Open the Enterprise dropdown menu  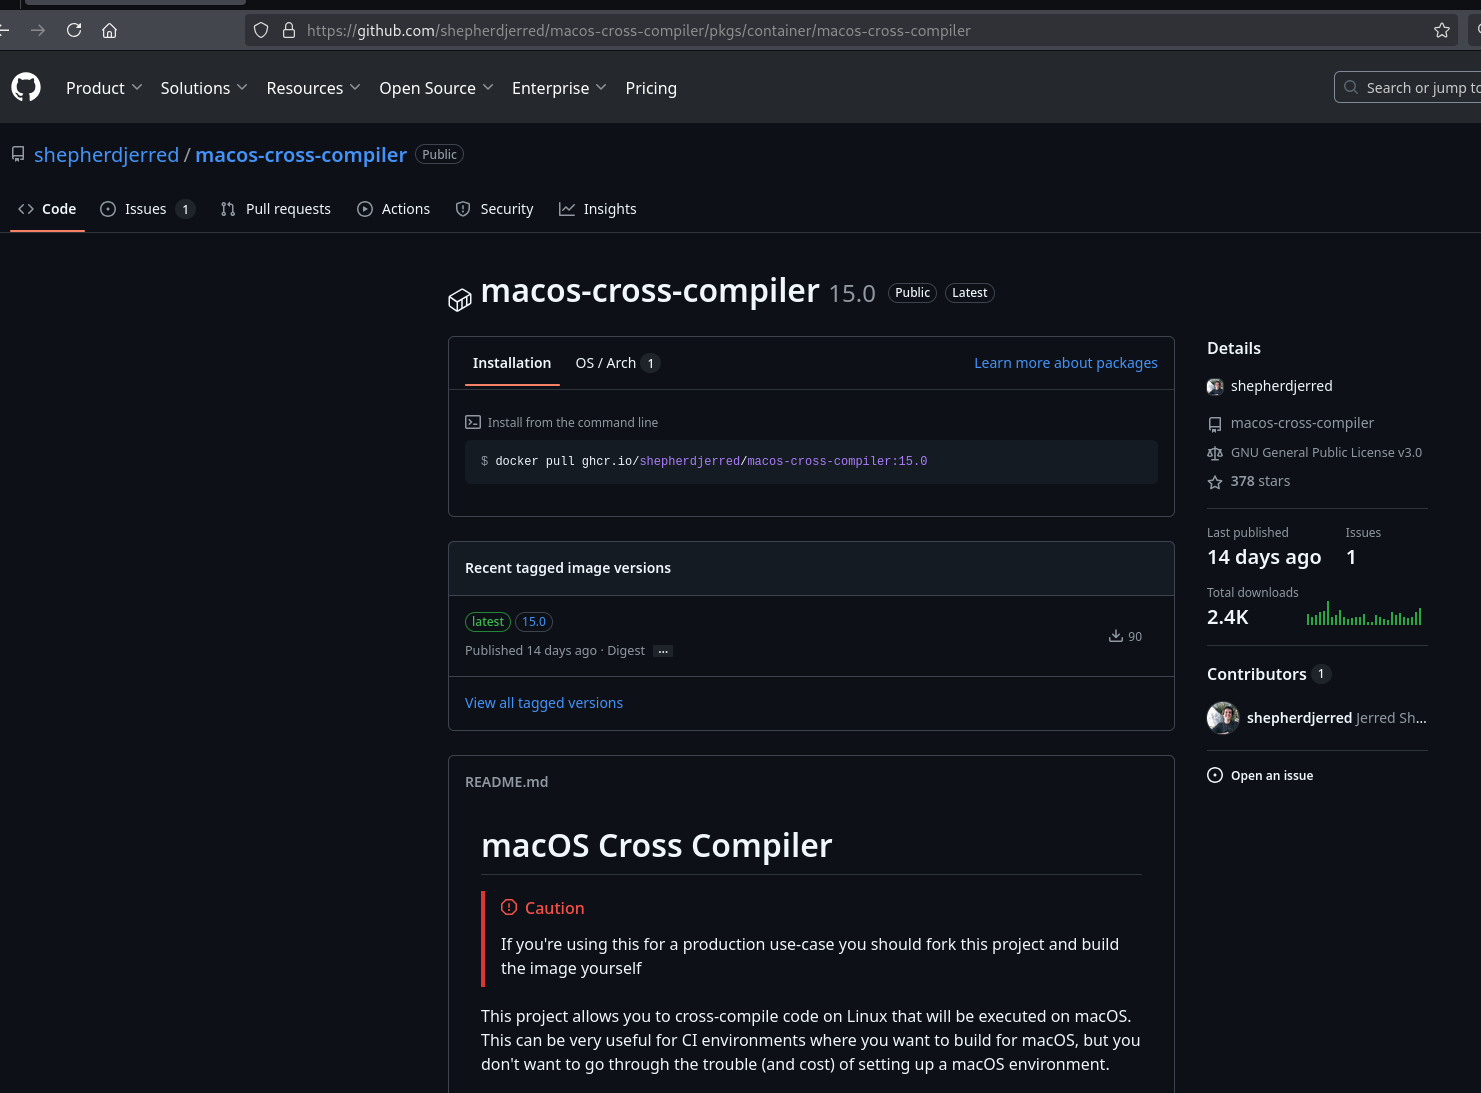(559, 88)
